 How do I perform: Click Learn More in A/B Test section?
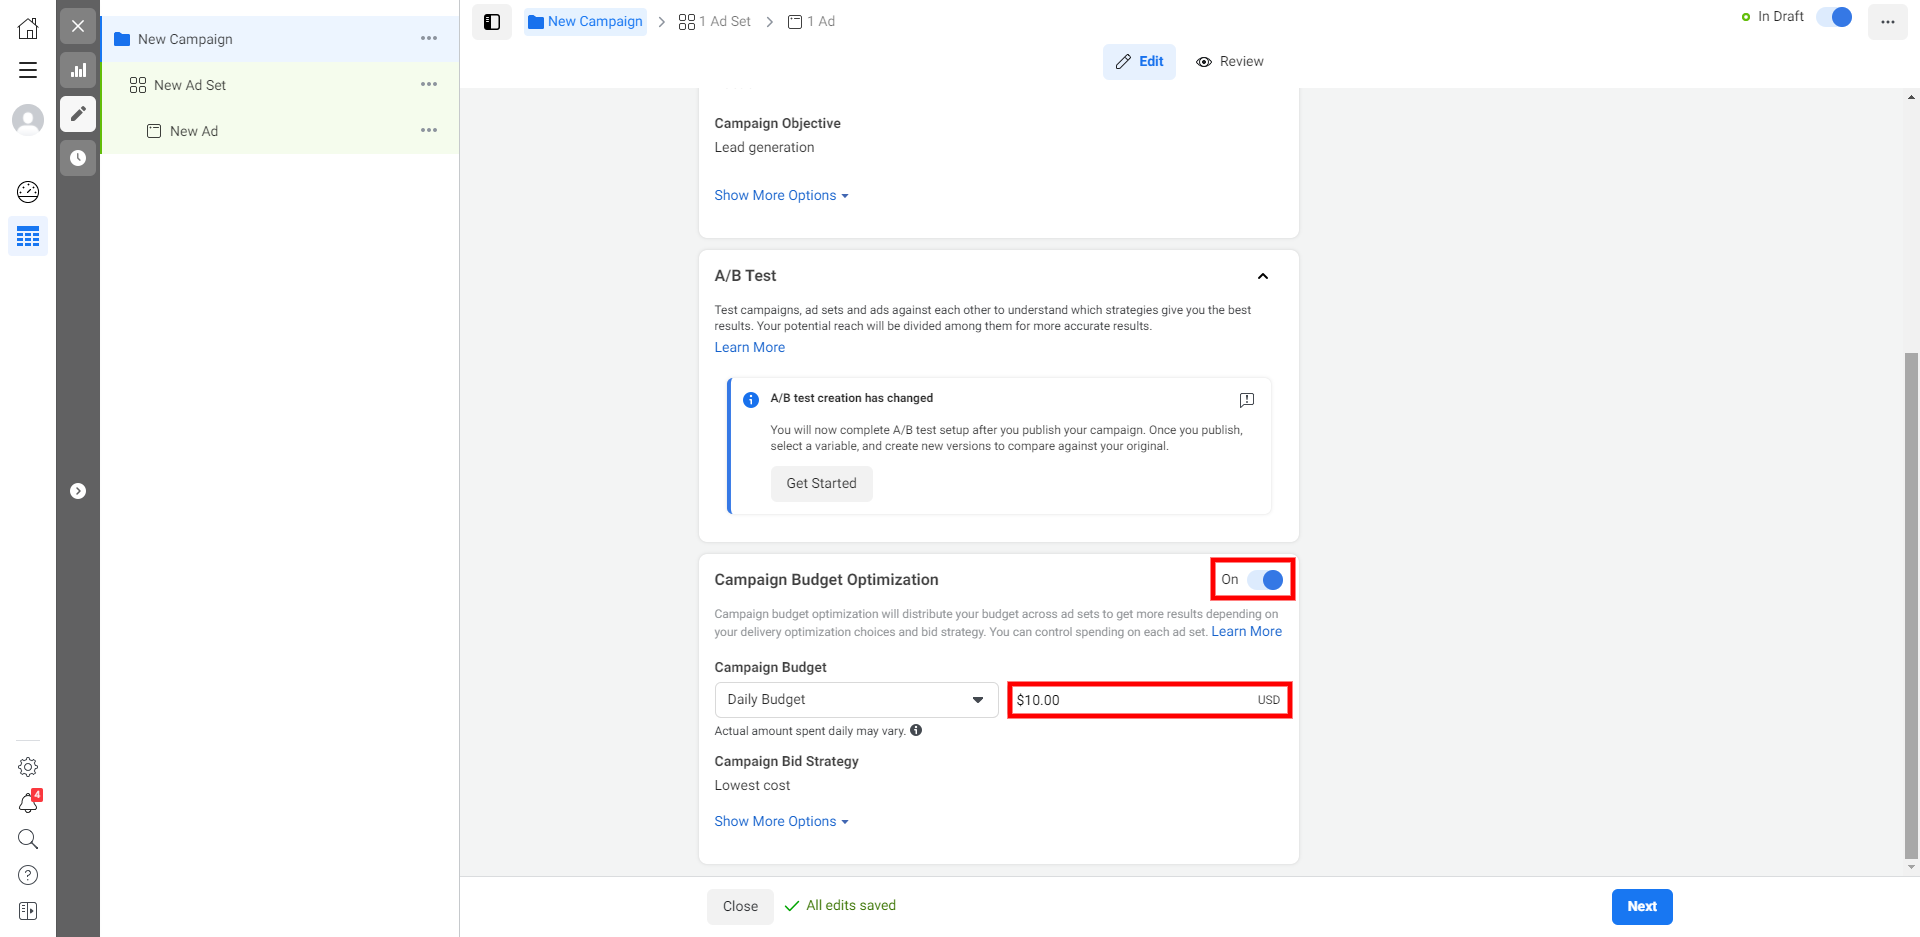pos(749,347)
